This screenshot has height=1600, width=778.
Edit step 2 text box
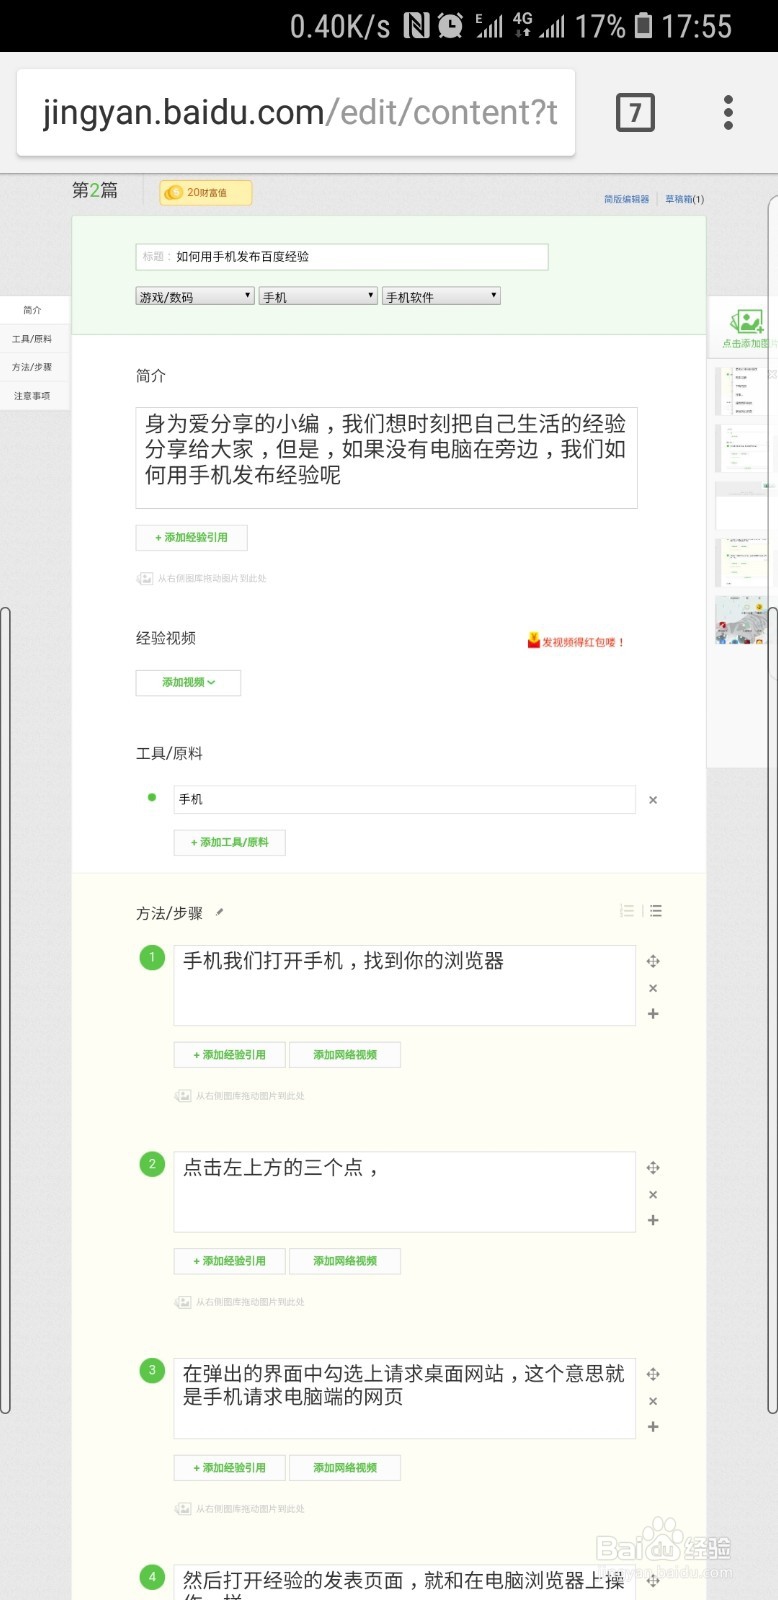click(x=404, y=1192)
